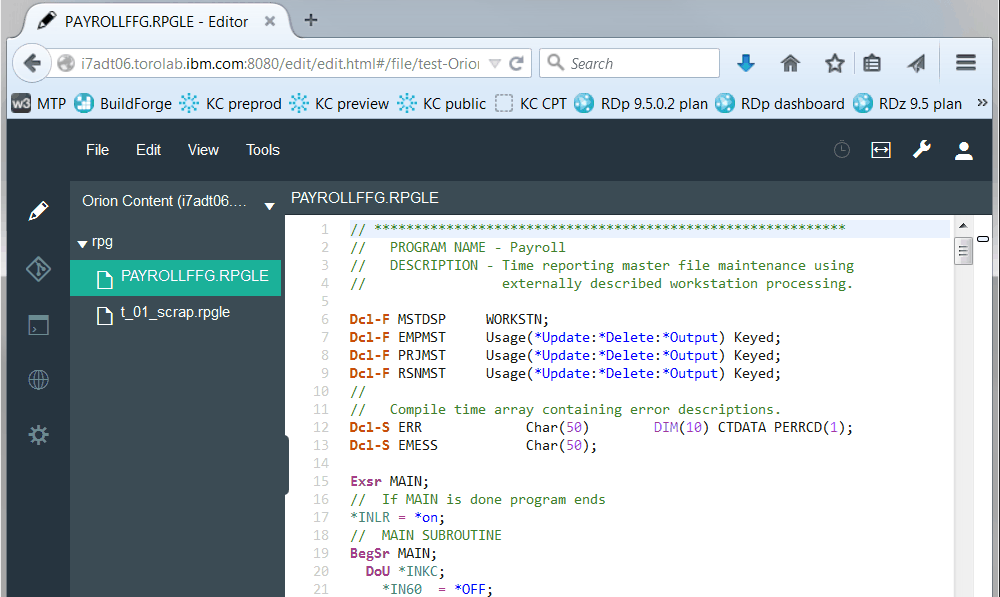This screenshot has width=1000, height=597.
Task: Expand the bookmarks overflow chevron
Action: (982, 103)
